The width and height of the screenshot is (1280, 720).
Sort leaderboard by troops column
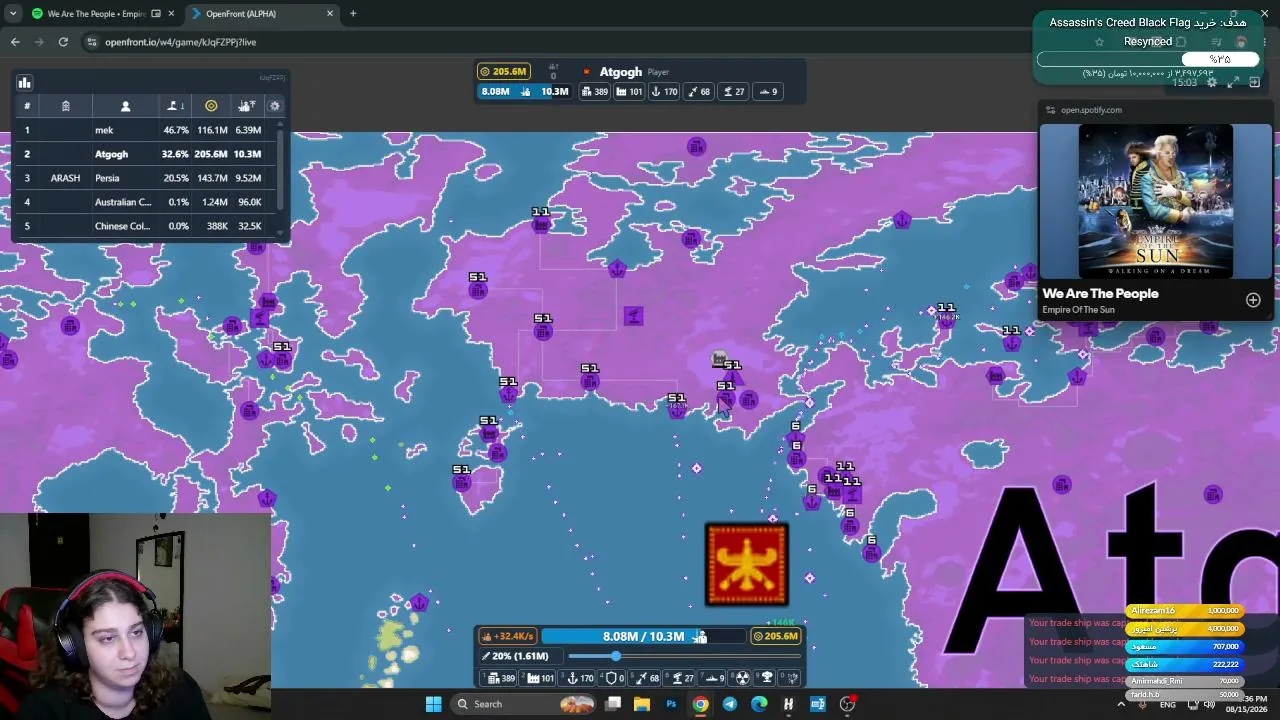(246, 106)
